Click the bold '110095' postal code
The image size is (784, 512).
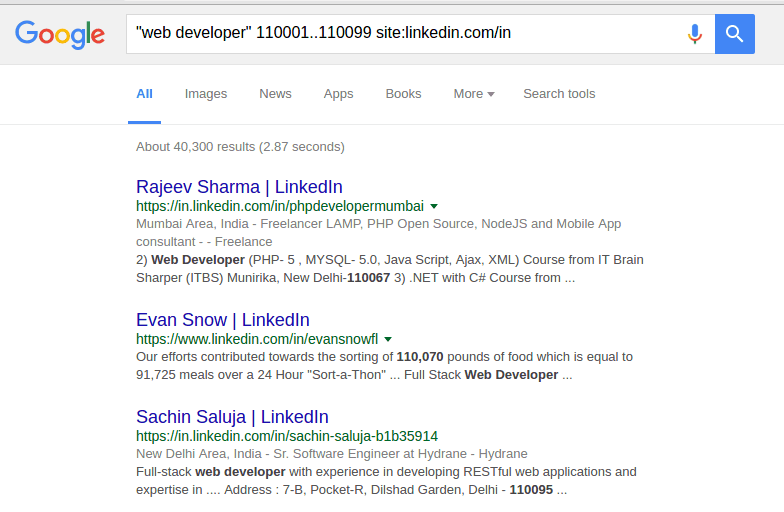click(531, 490)
